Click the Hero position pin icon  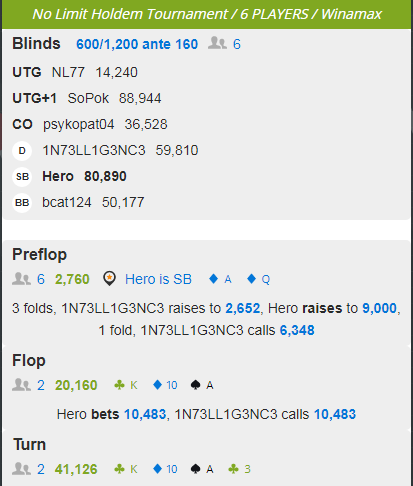109,279
